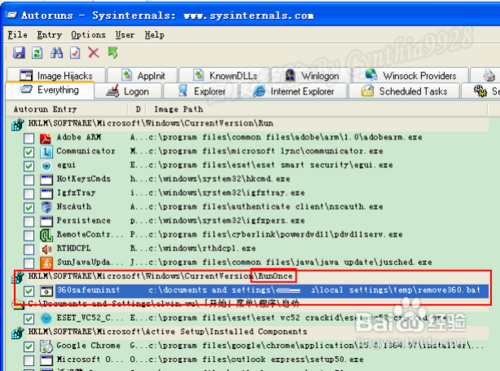This screenshot has width=500, height=371.
Task: Switch to the Winsock Providers tab
Action: [x=411, y=75]
